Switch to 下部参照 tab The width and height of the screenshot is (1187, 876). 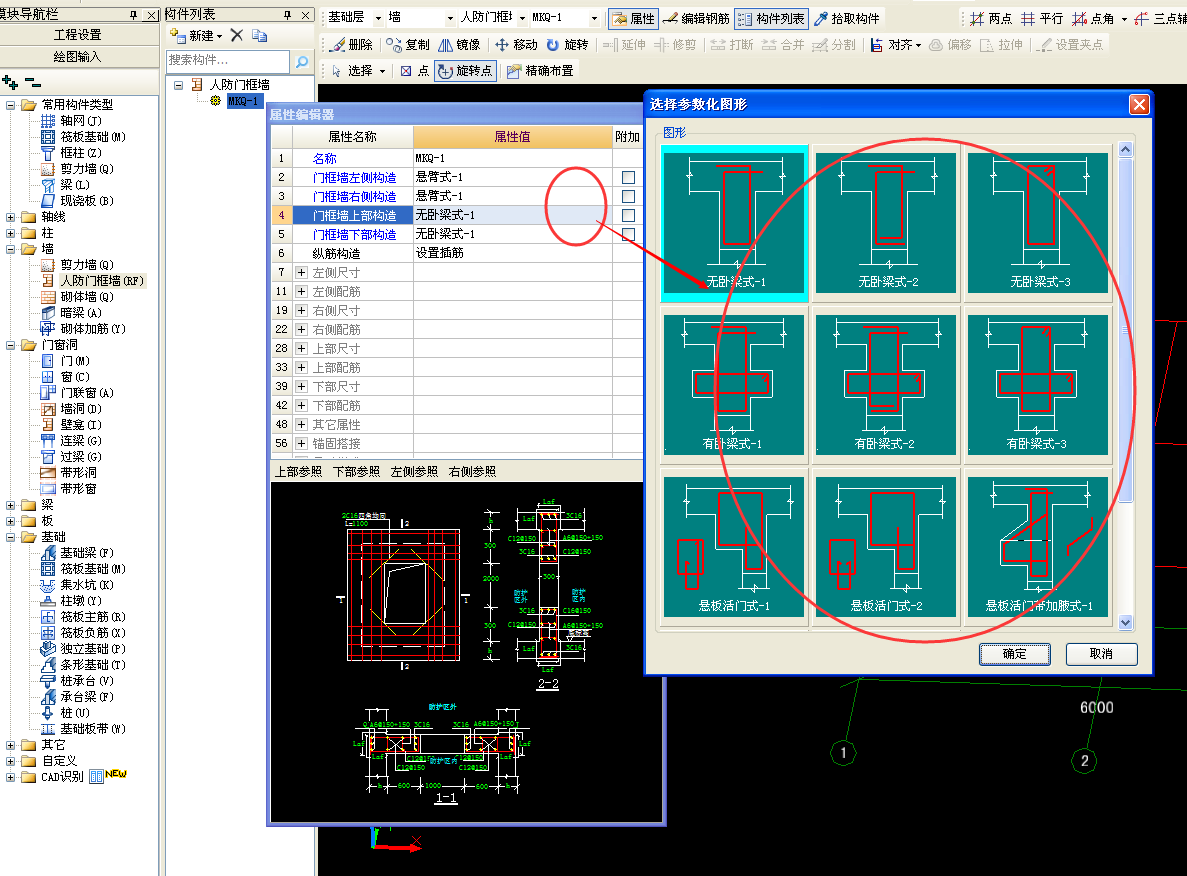357,472
